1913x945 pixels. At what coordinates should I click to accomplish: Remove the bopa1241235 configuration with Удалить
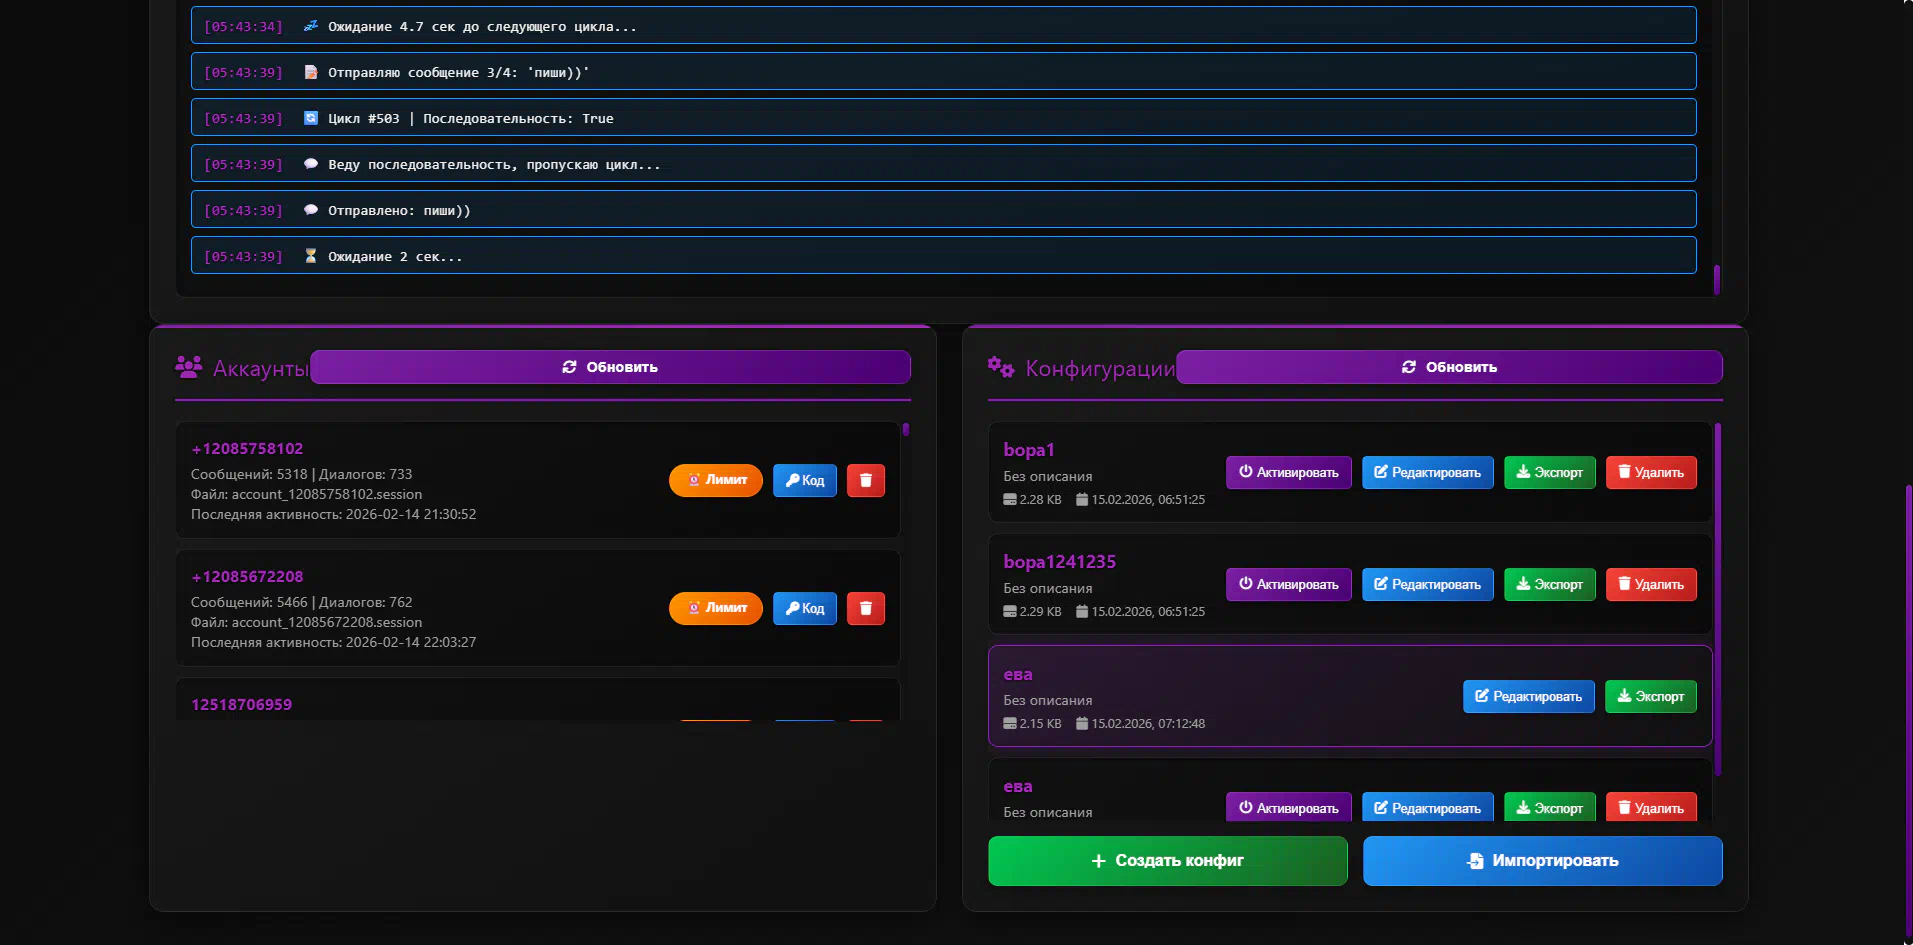click(x=1650, y=585)
